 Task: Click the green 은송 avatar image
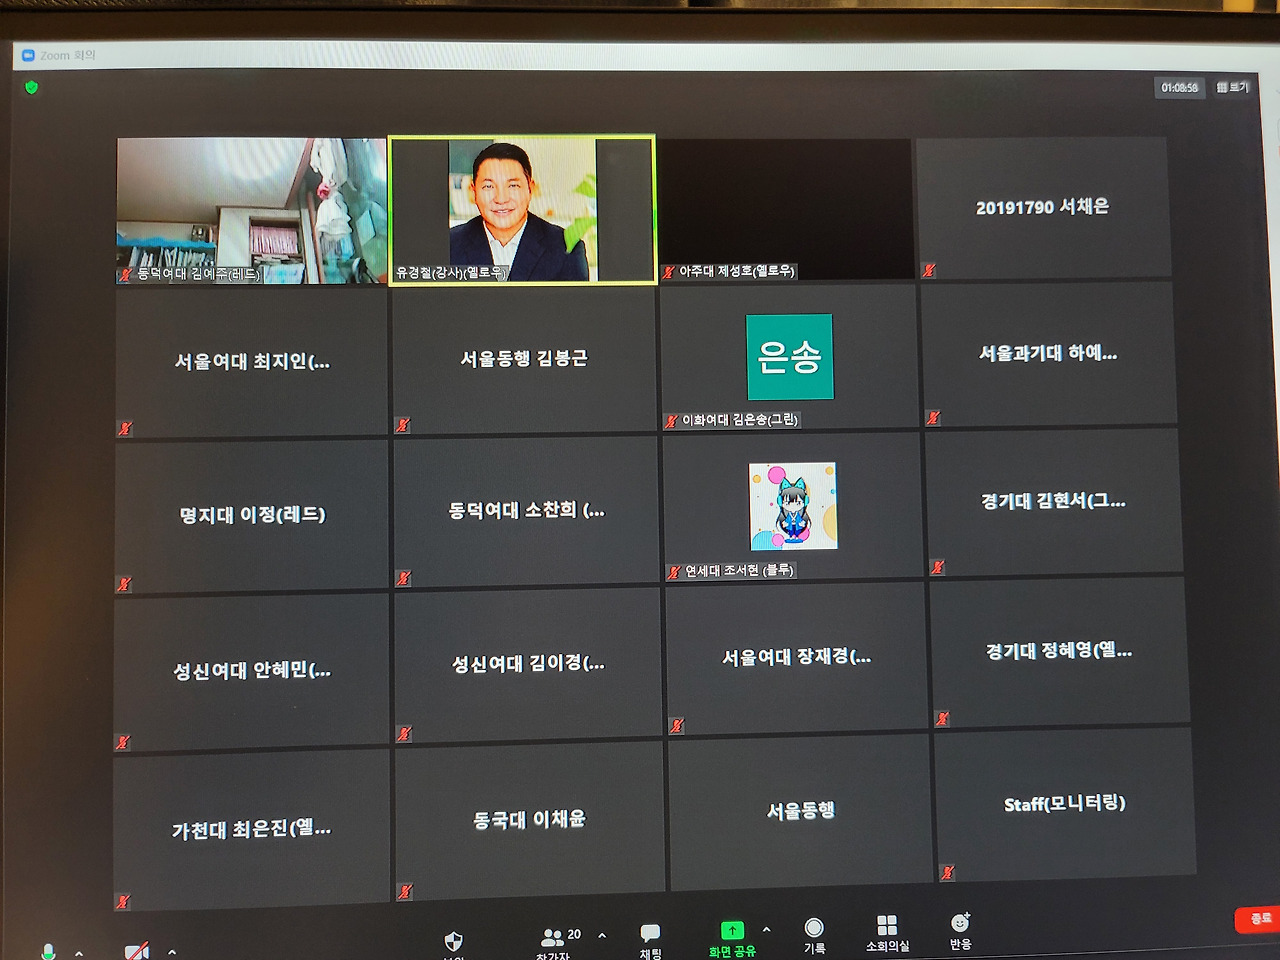(789, 357)
